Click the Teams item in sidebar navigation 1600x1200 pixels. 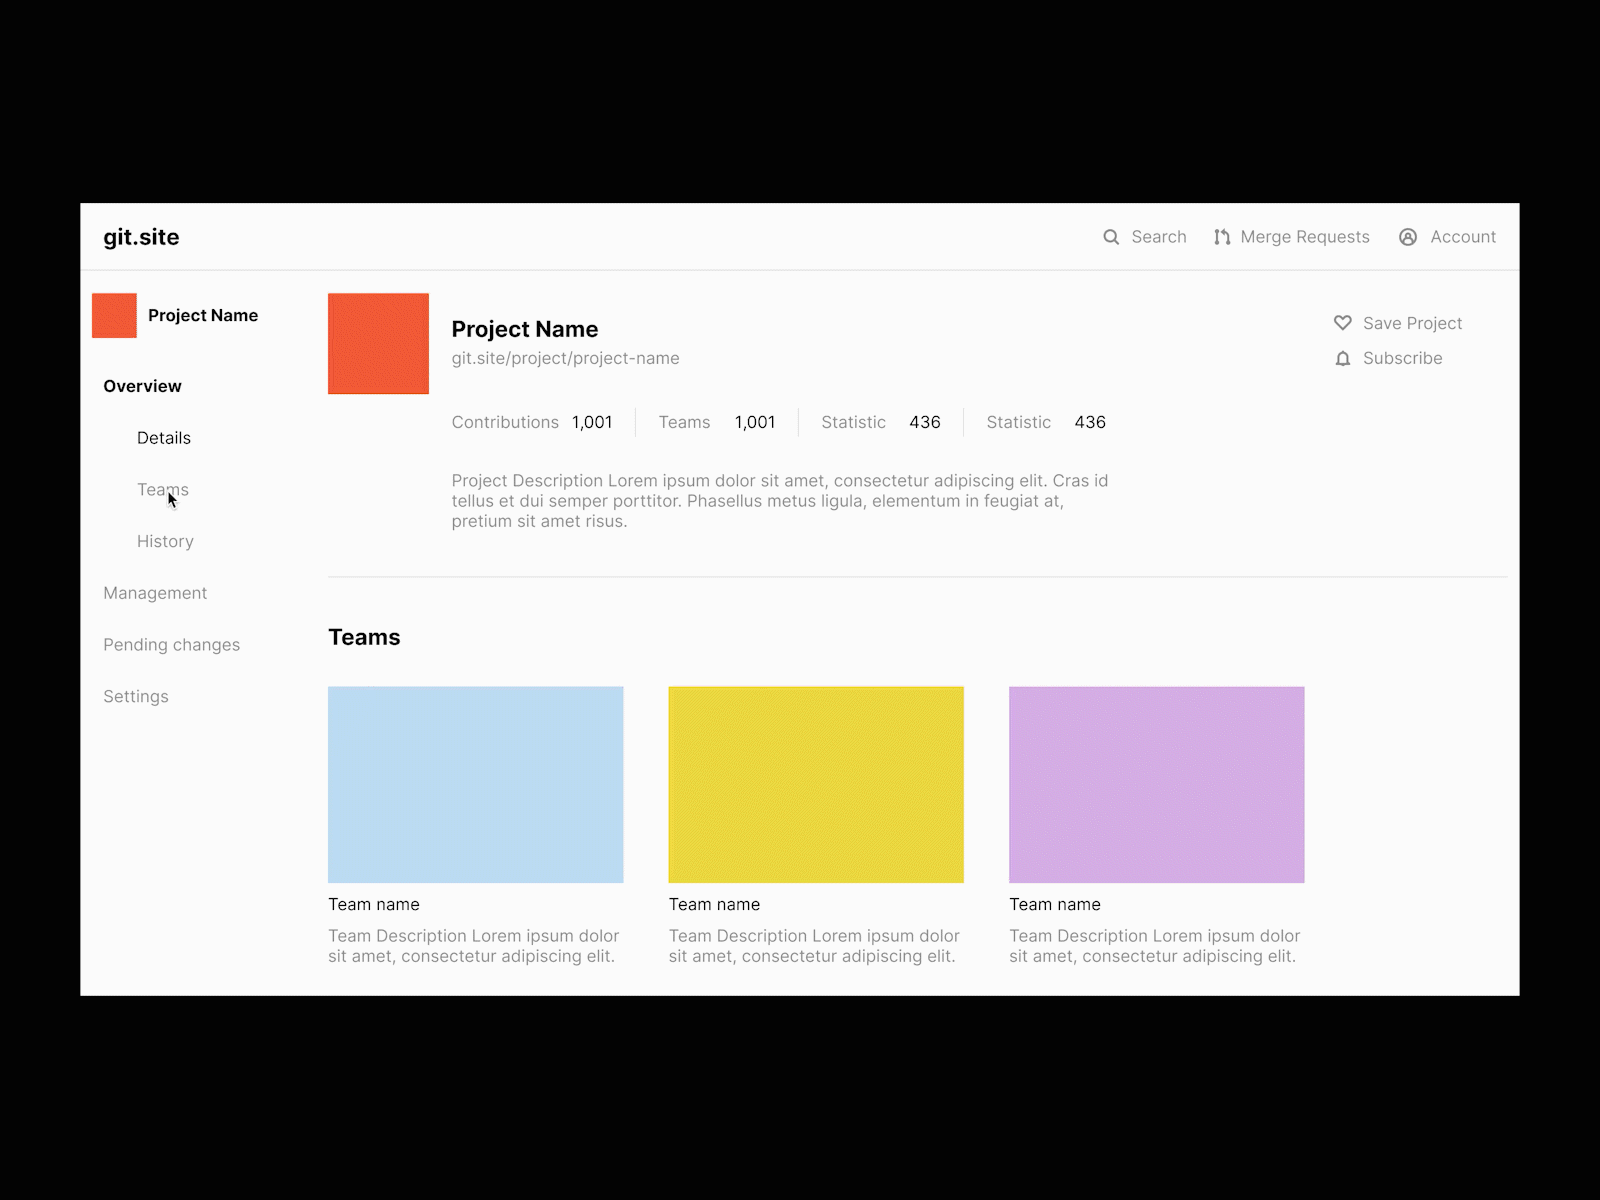pyautogui.click(x=162, y=490)
